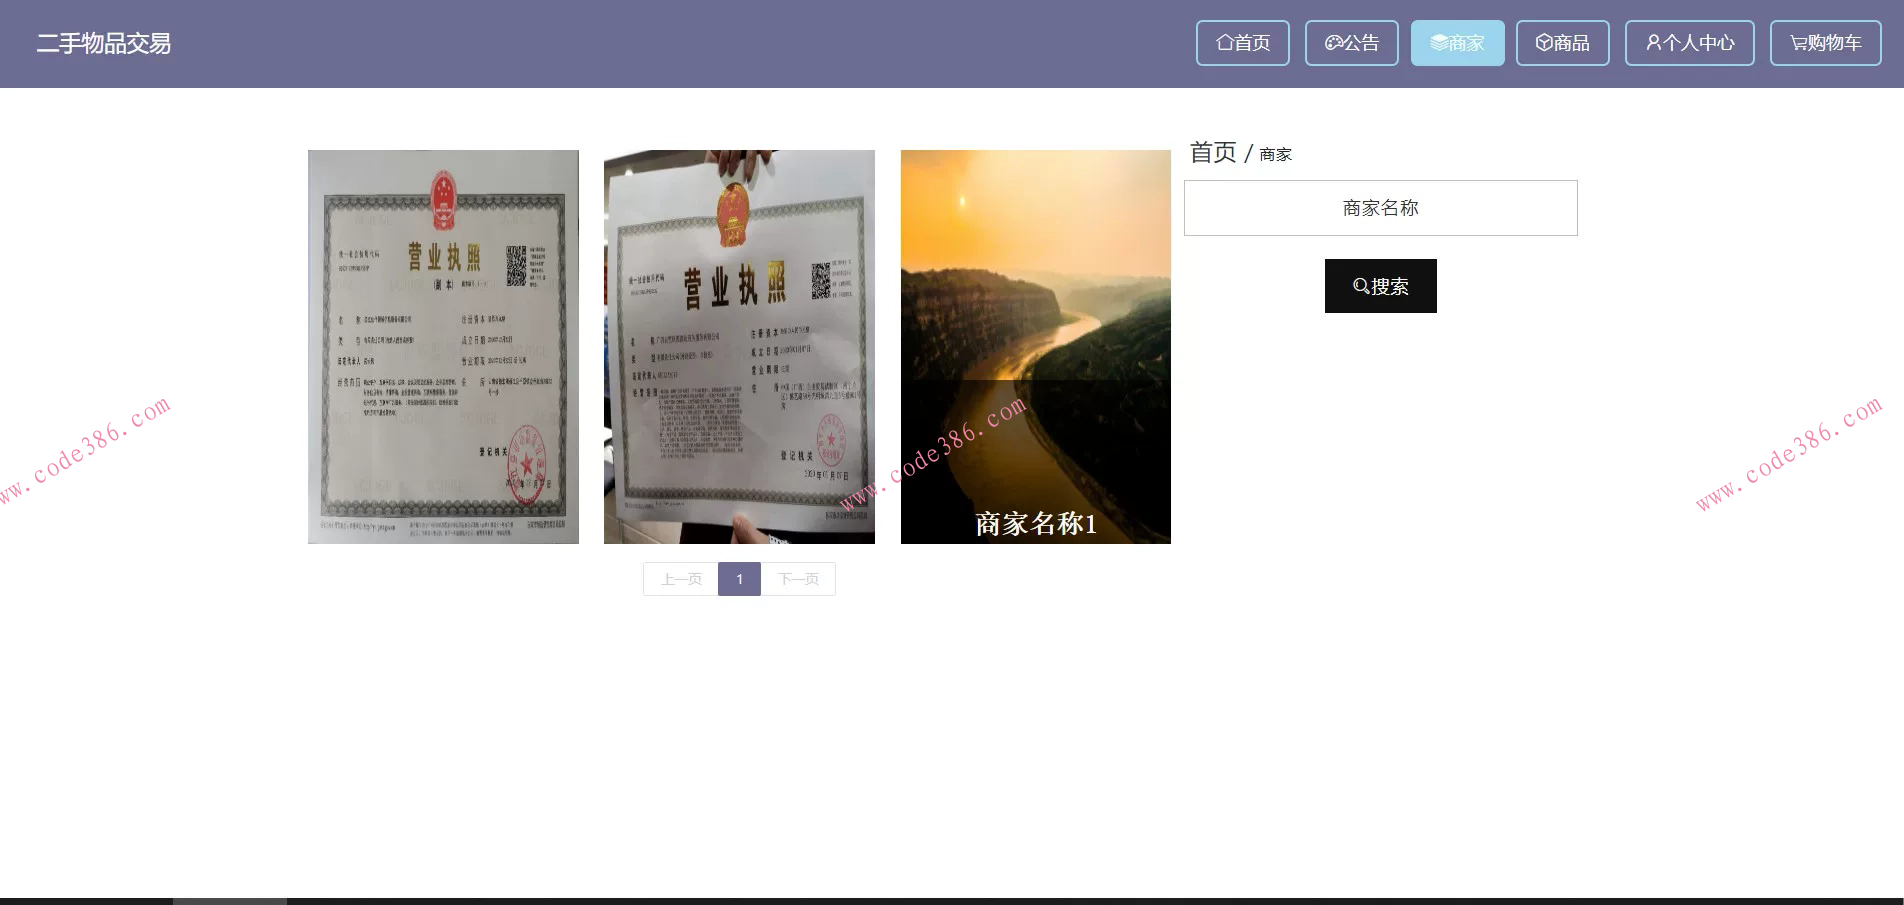This screenshot has width=1904, height=905.
Task: Select the highlighted 商家 merchants nav button
Action: [1457, 43]
